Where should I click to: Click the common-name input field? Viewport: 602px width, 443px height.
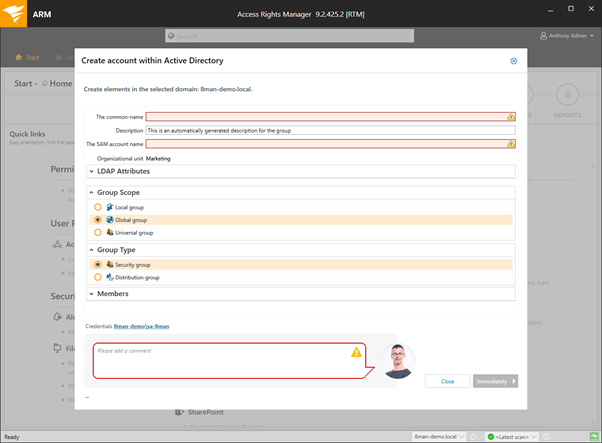pyautogui.click(x=331, y=117)
